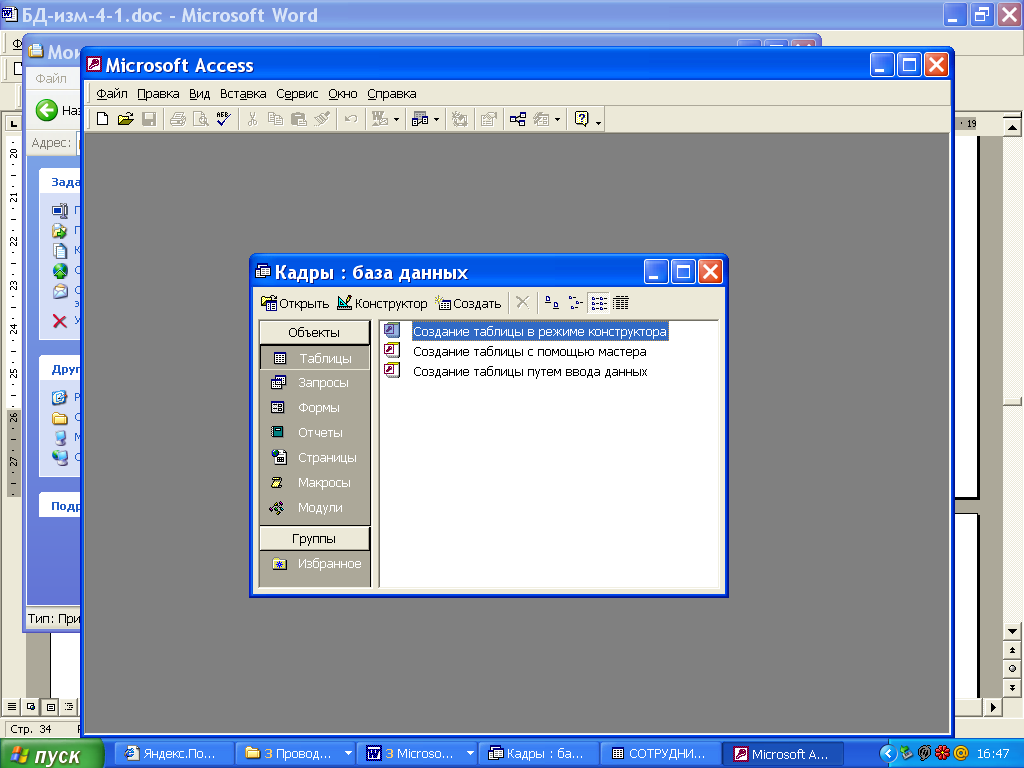
Task: Select Запросы in objects panel
Action: tap(315, 383)
